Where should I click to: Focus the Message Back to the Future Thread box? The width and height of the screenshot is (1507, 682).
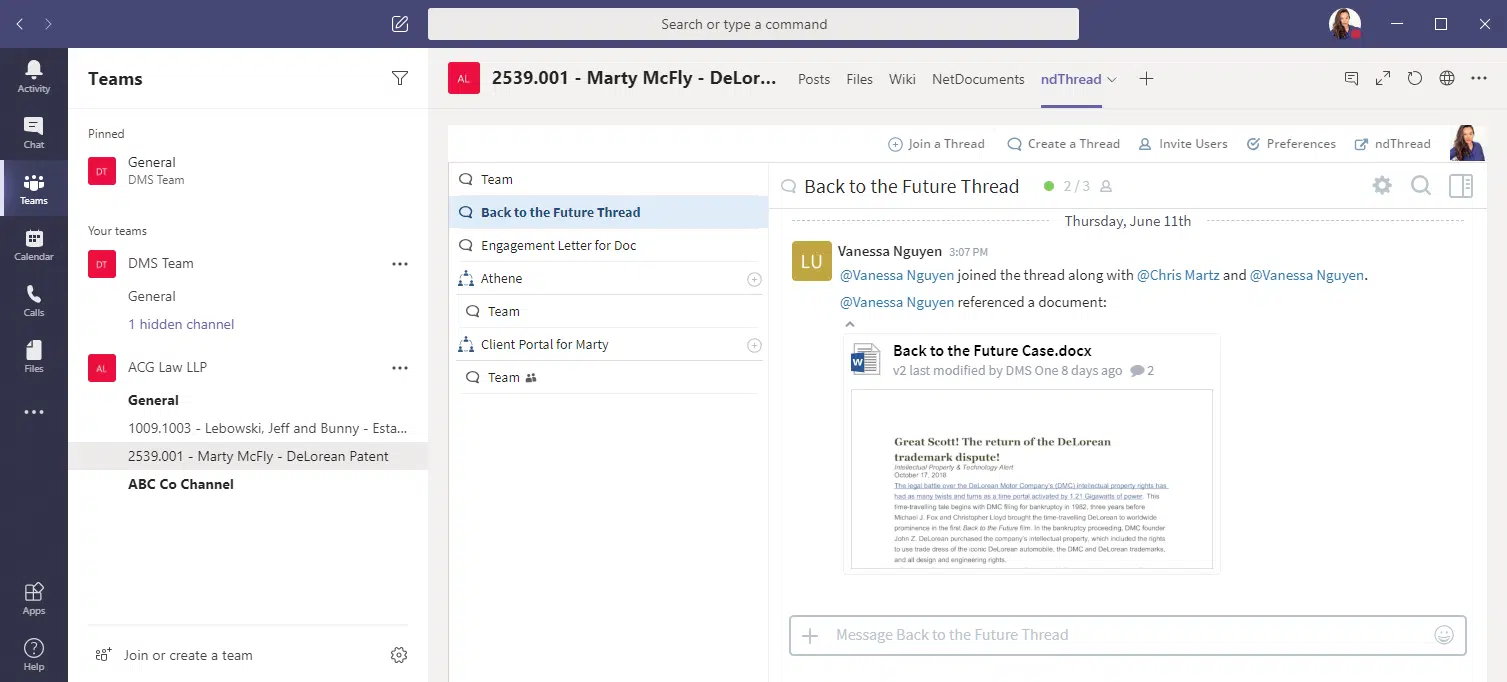pyautogui.click(x=1128, y=635)
